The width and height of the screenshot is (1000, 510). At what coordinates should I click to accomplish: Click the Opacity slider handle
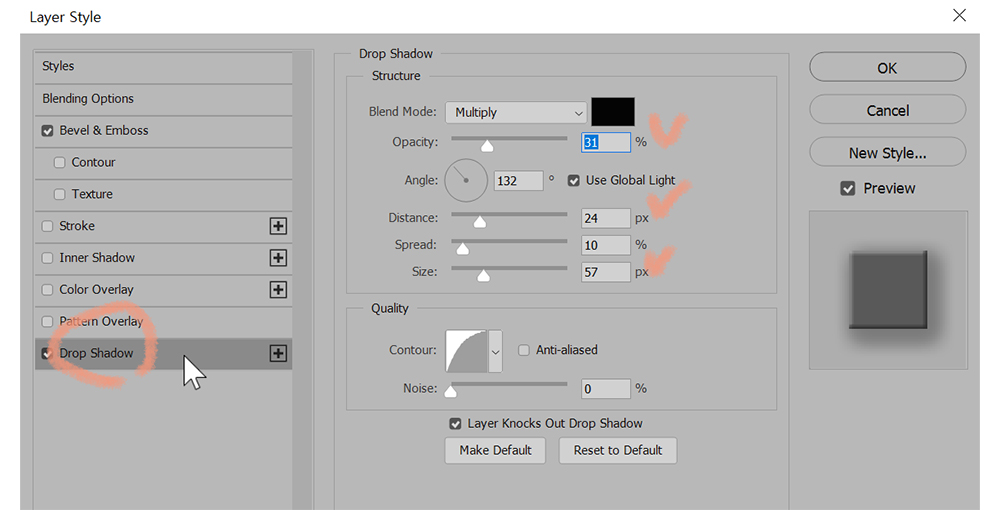[487, 146]
